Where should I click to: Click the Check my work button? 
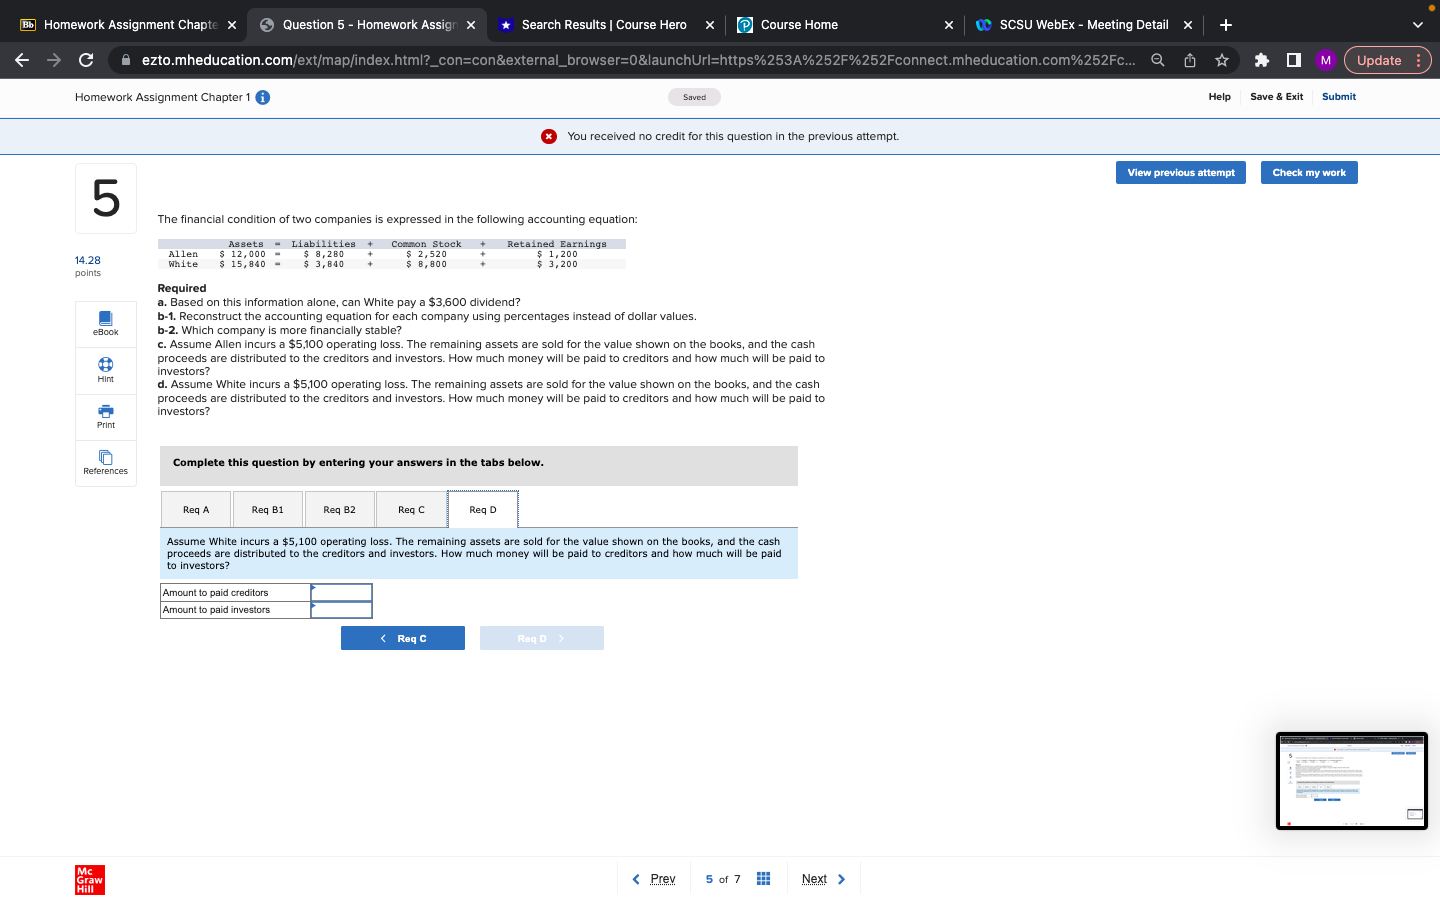(1309, 172)
